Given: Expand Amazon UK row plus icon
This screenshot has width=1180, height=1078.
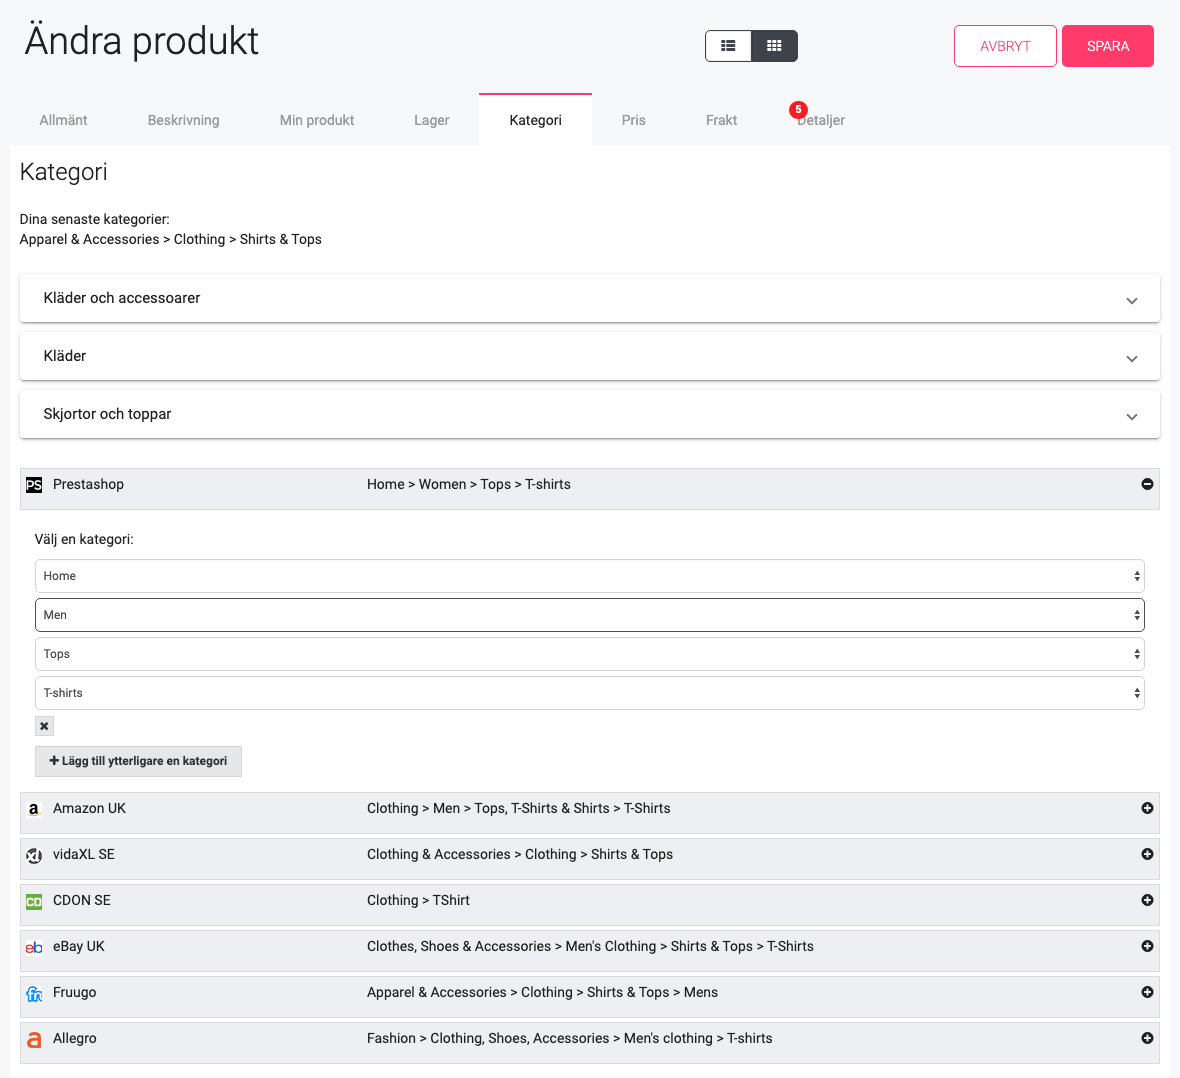Looking at the screenshot, I should (1147, 808).
